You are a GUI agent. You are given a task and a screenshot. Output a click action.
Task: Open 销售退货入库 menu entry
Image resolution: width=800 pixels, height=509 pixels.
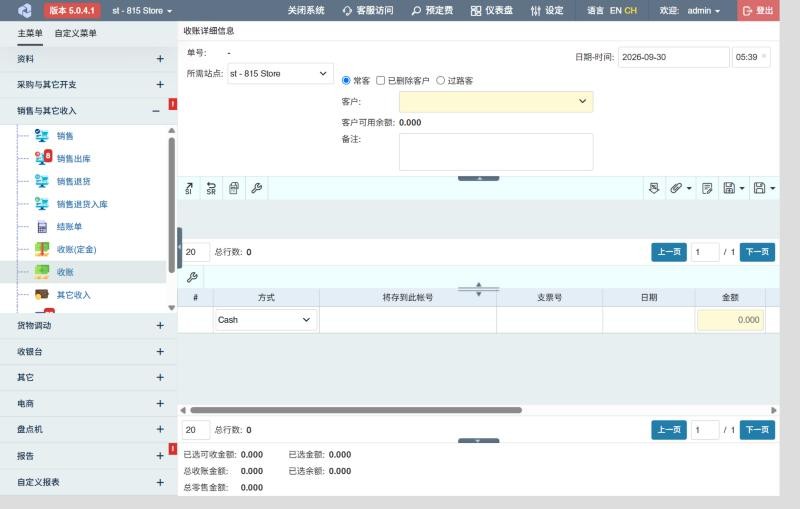coord(82,204)
